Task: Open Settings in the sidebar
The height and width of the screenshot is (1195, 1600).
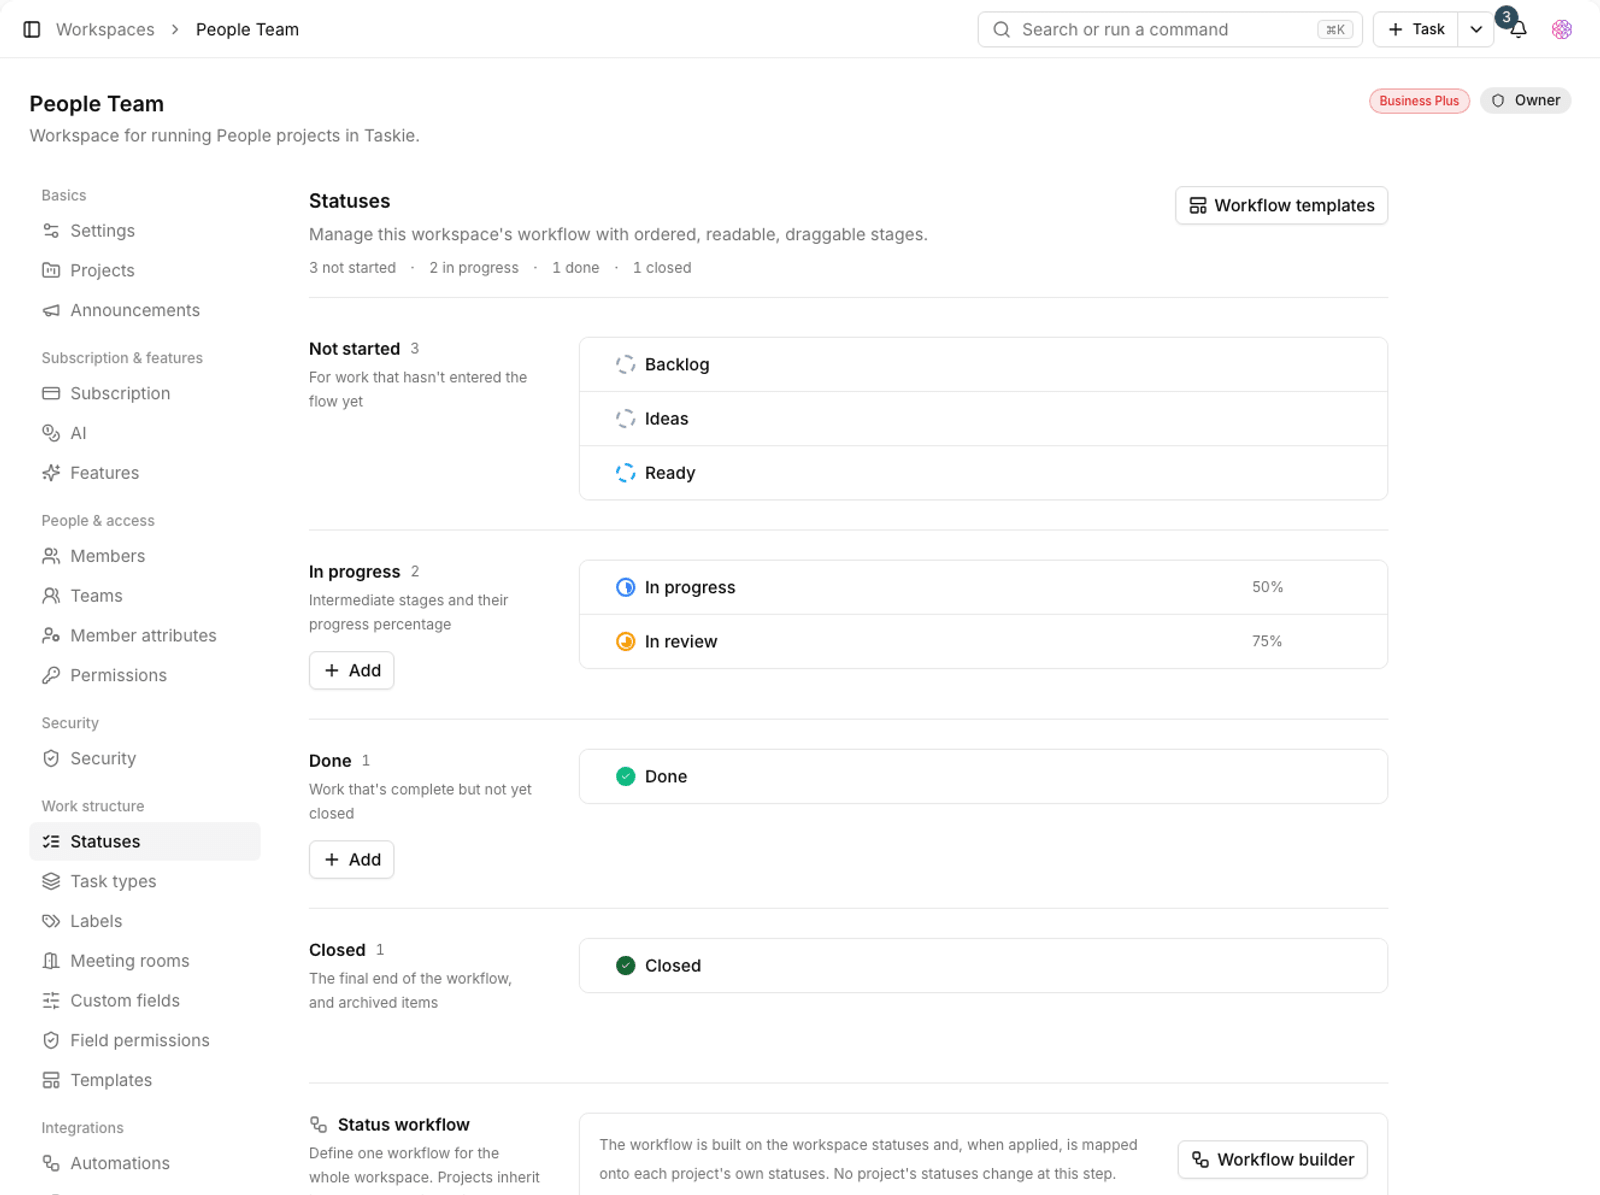Action: pyautogui.click(x=145, y=231)
